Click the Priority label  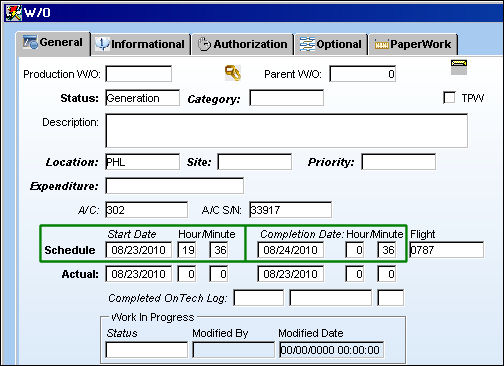tap(331, 162)
